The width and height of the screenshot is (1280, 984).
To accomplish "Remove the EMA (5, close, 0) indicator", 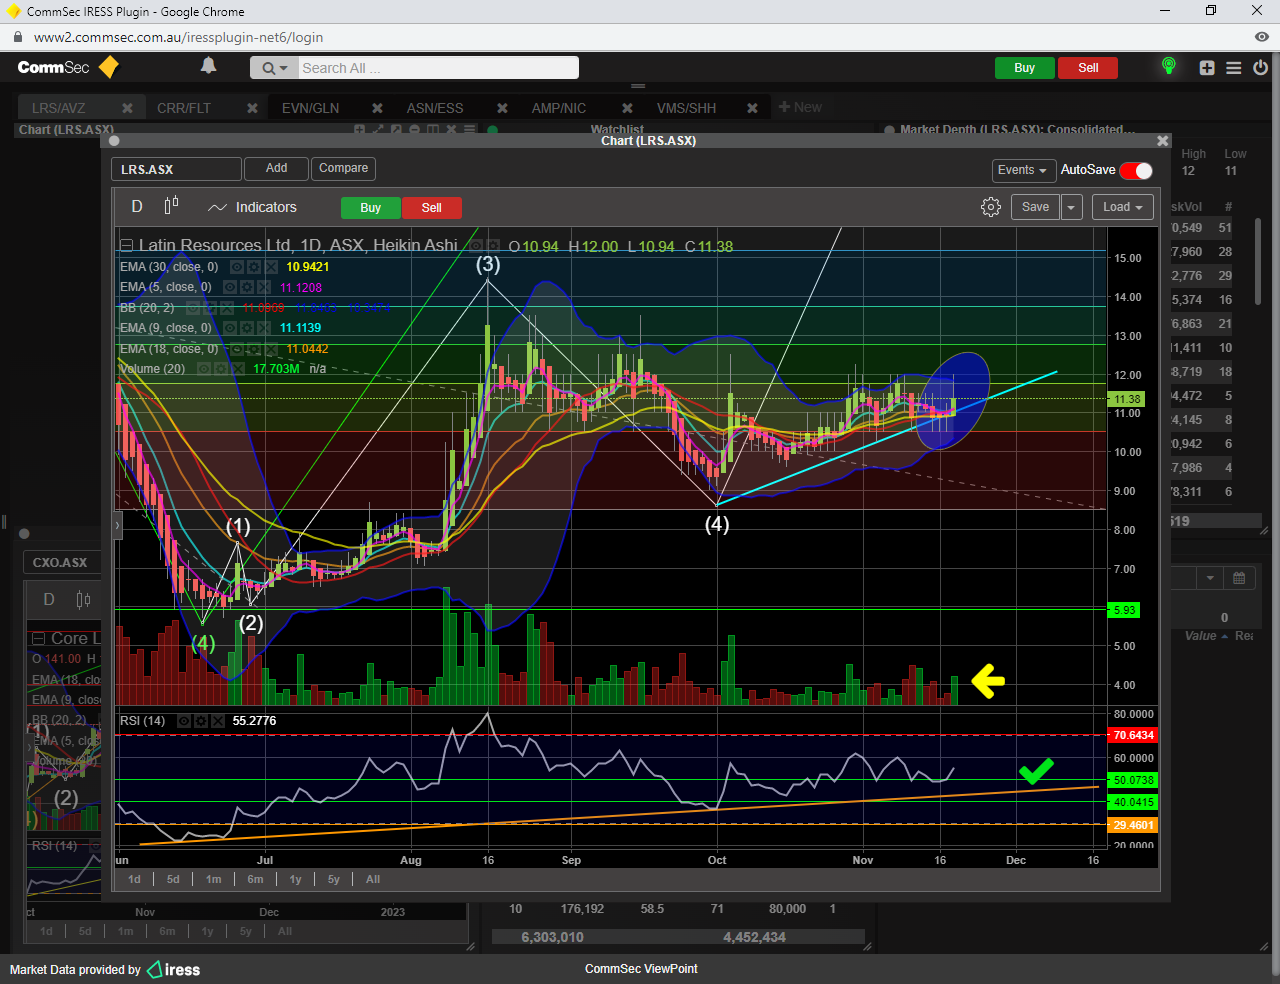I will 264,287.
